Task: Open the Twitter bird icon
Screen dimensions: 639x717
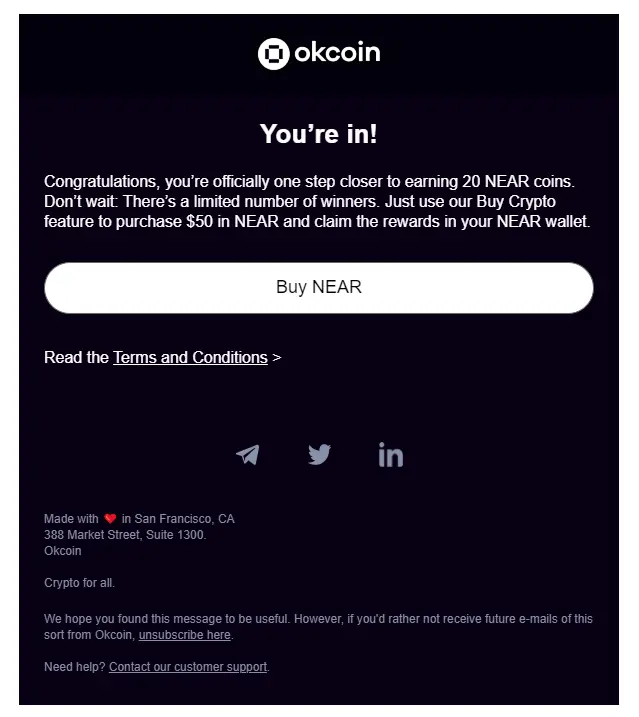Action: [x=319, y=455]
